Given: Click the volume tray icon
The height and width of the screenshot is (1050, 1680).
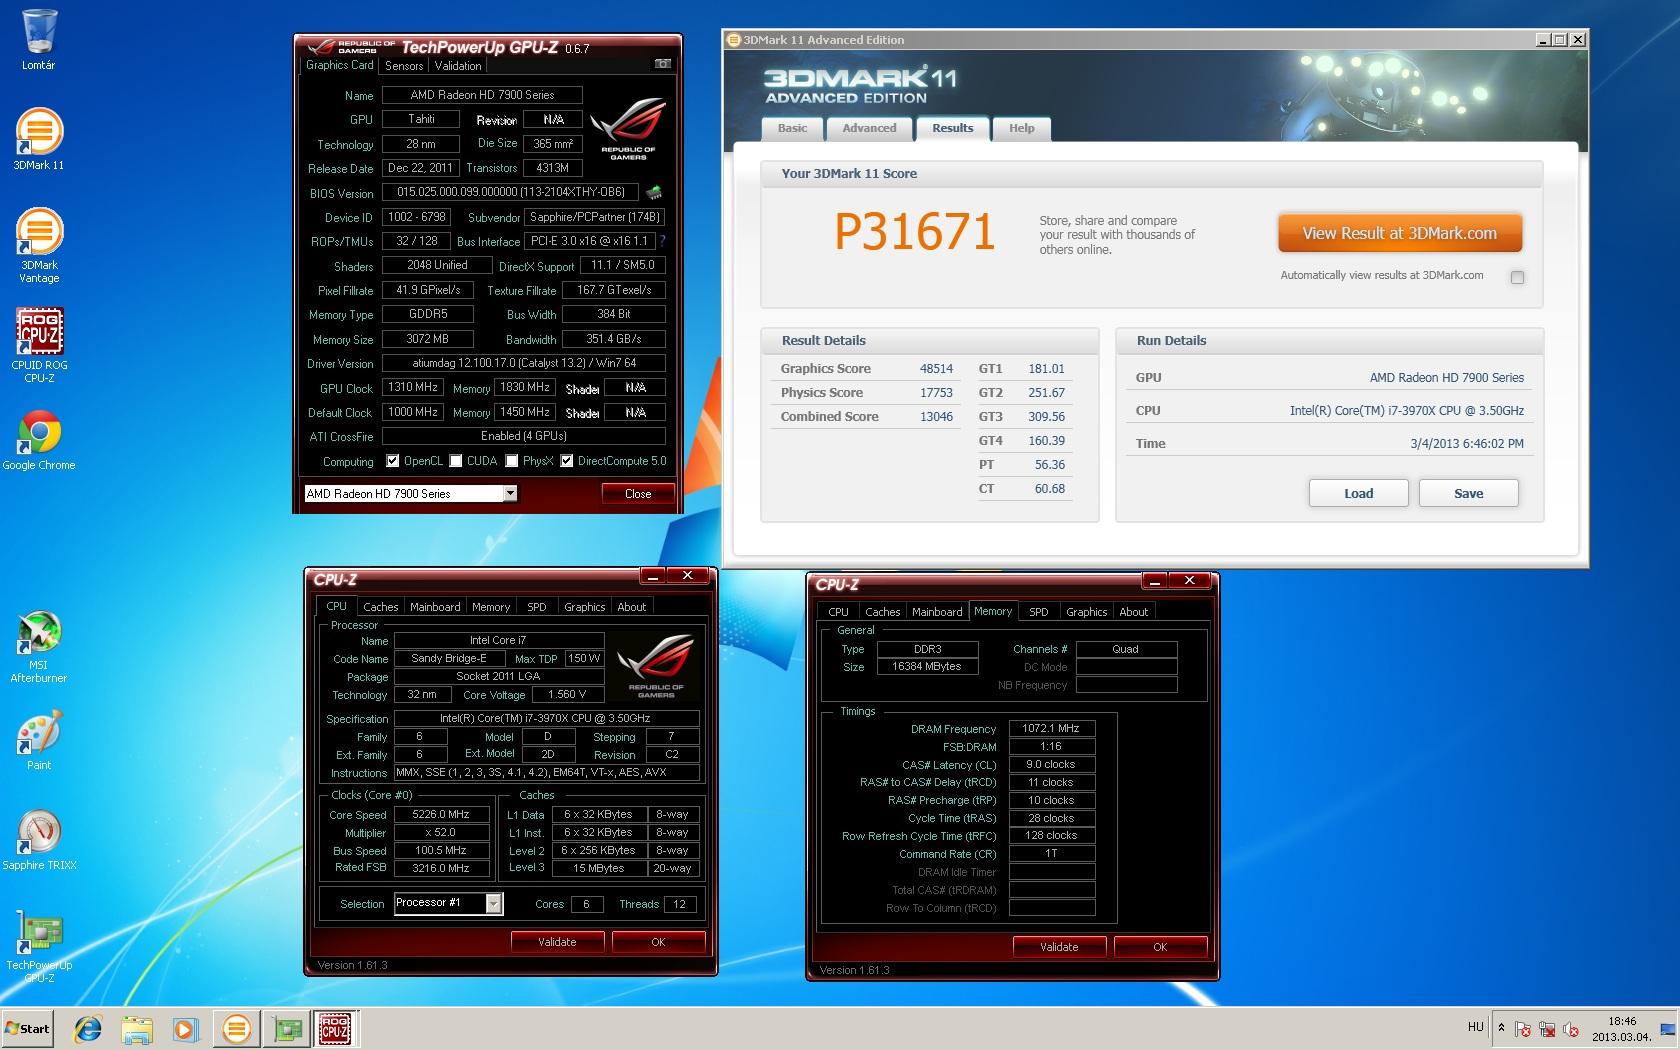Looking at the screenshot, I should point(1570,1029).
